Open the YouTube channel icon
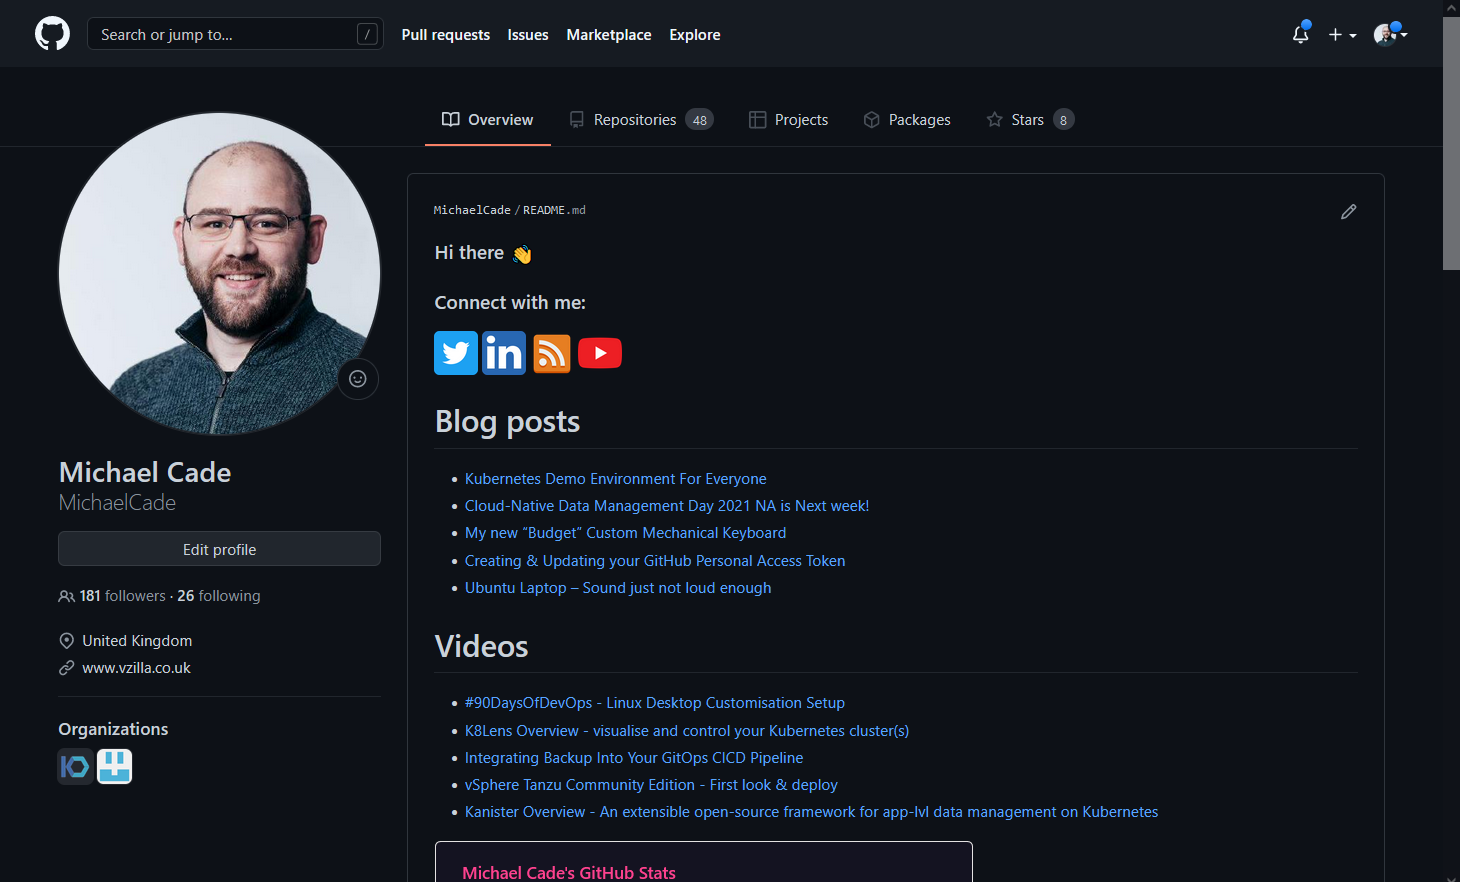 tap(600, 353)
